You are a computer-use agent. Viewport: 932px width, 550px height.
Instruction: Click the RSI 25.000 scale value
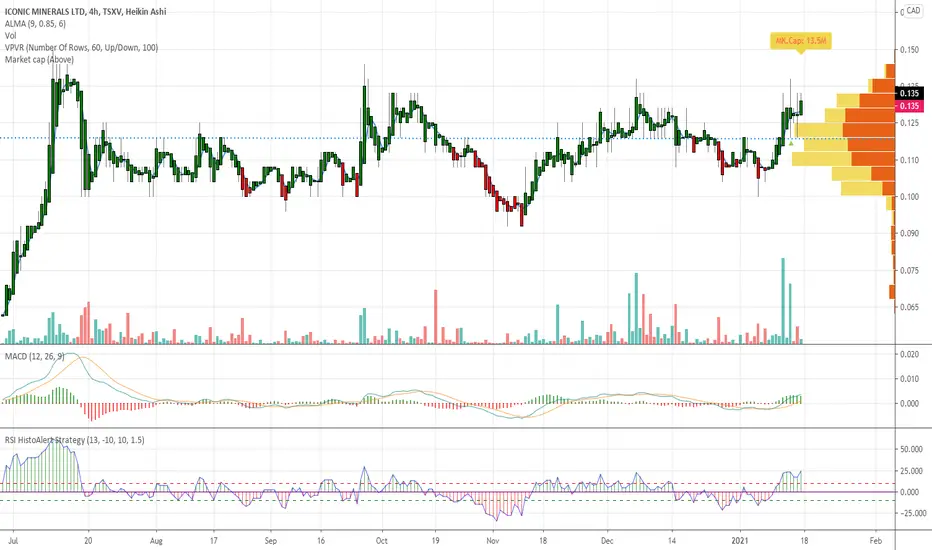[x=911, y=471]
